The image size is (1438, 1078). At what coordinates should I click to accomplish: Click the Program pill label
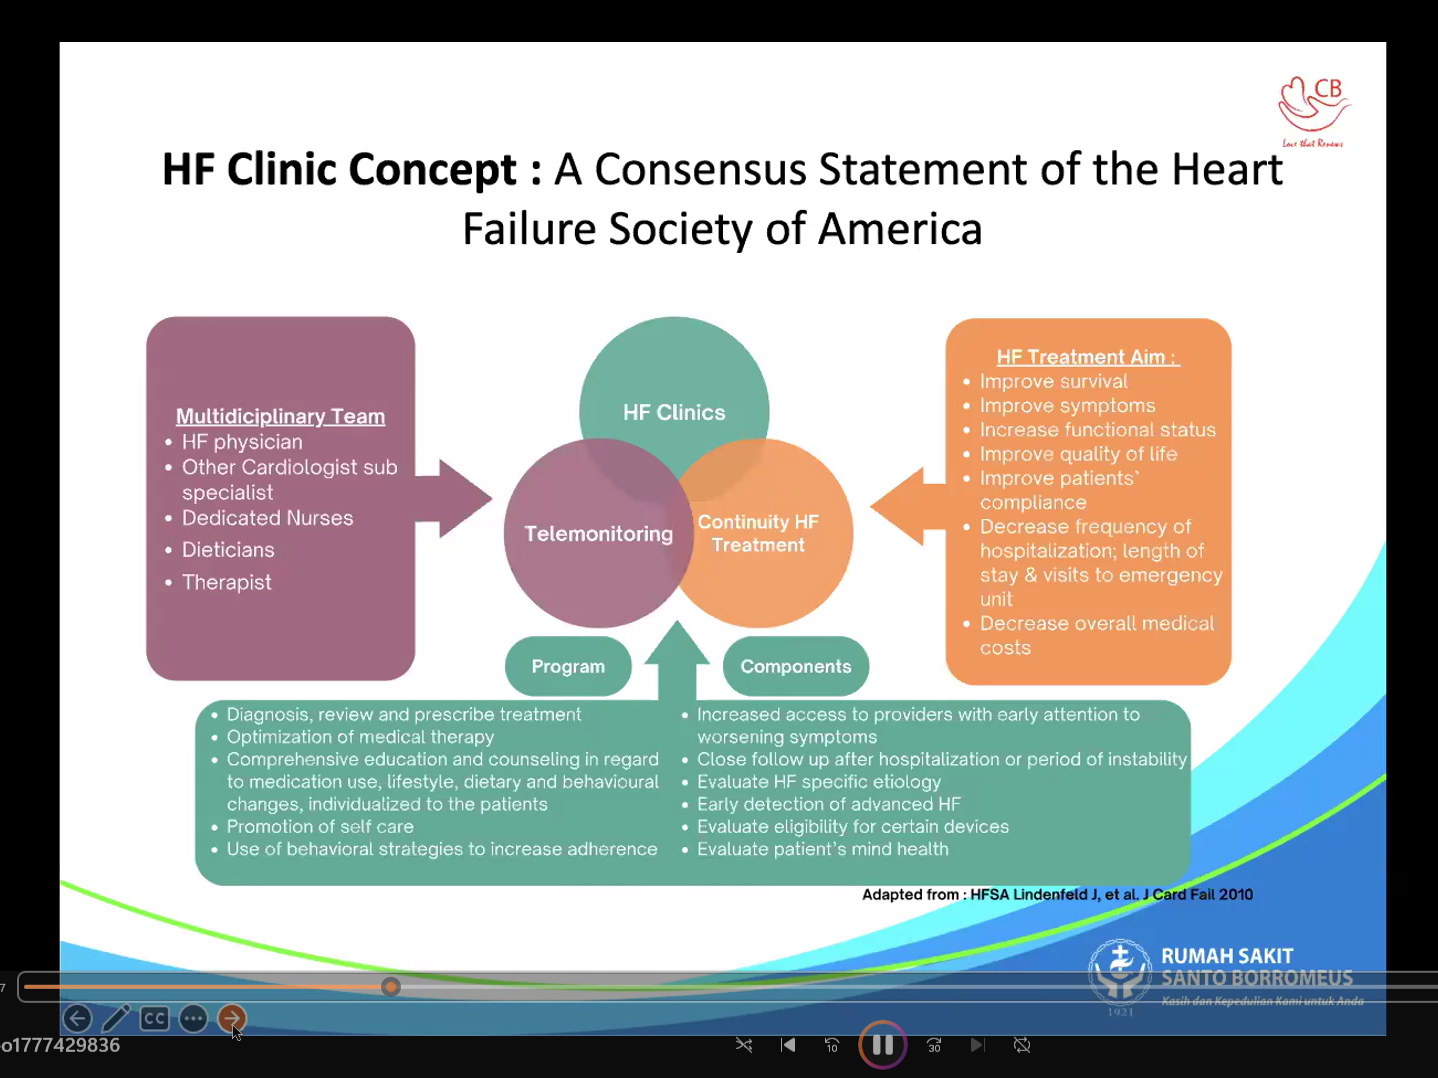click(x=568, y=666)
